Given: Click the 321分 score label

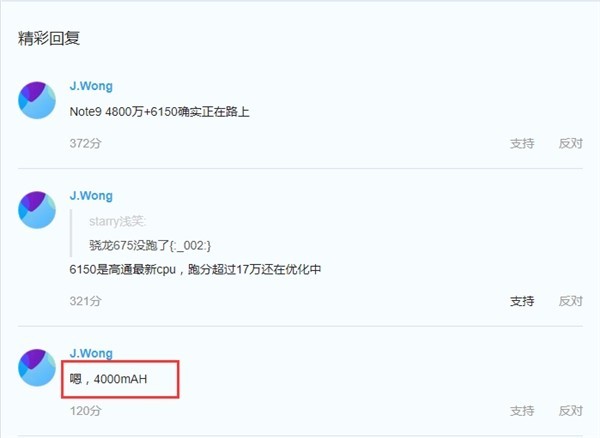Looking at the screenshot, I should pos(85,301).
